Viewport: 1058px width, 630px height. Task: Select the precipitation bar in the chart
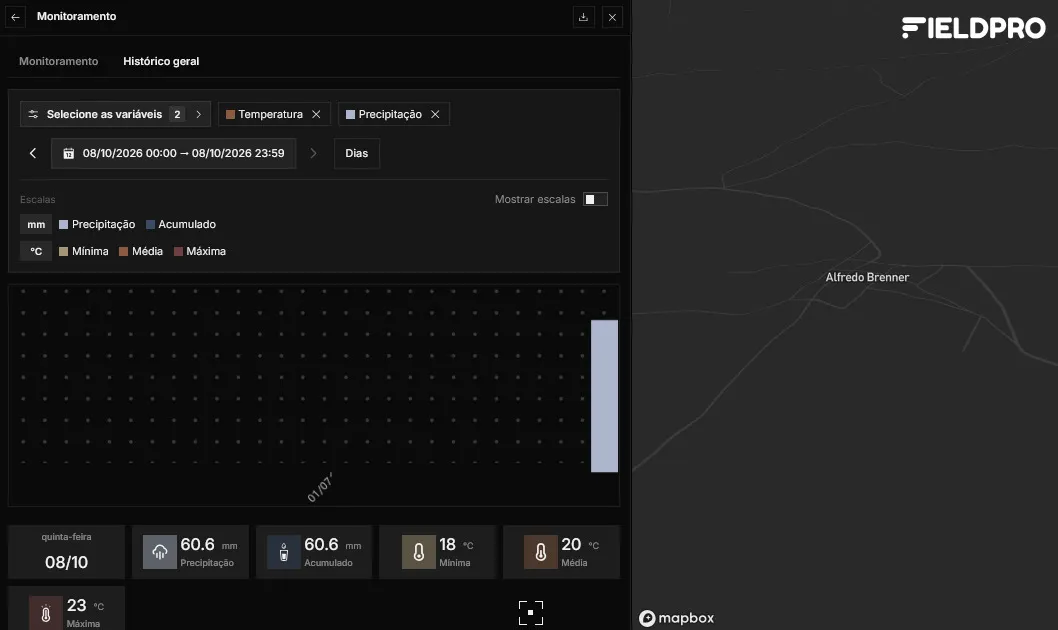pos(605,396)
